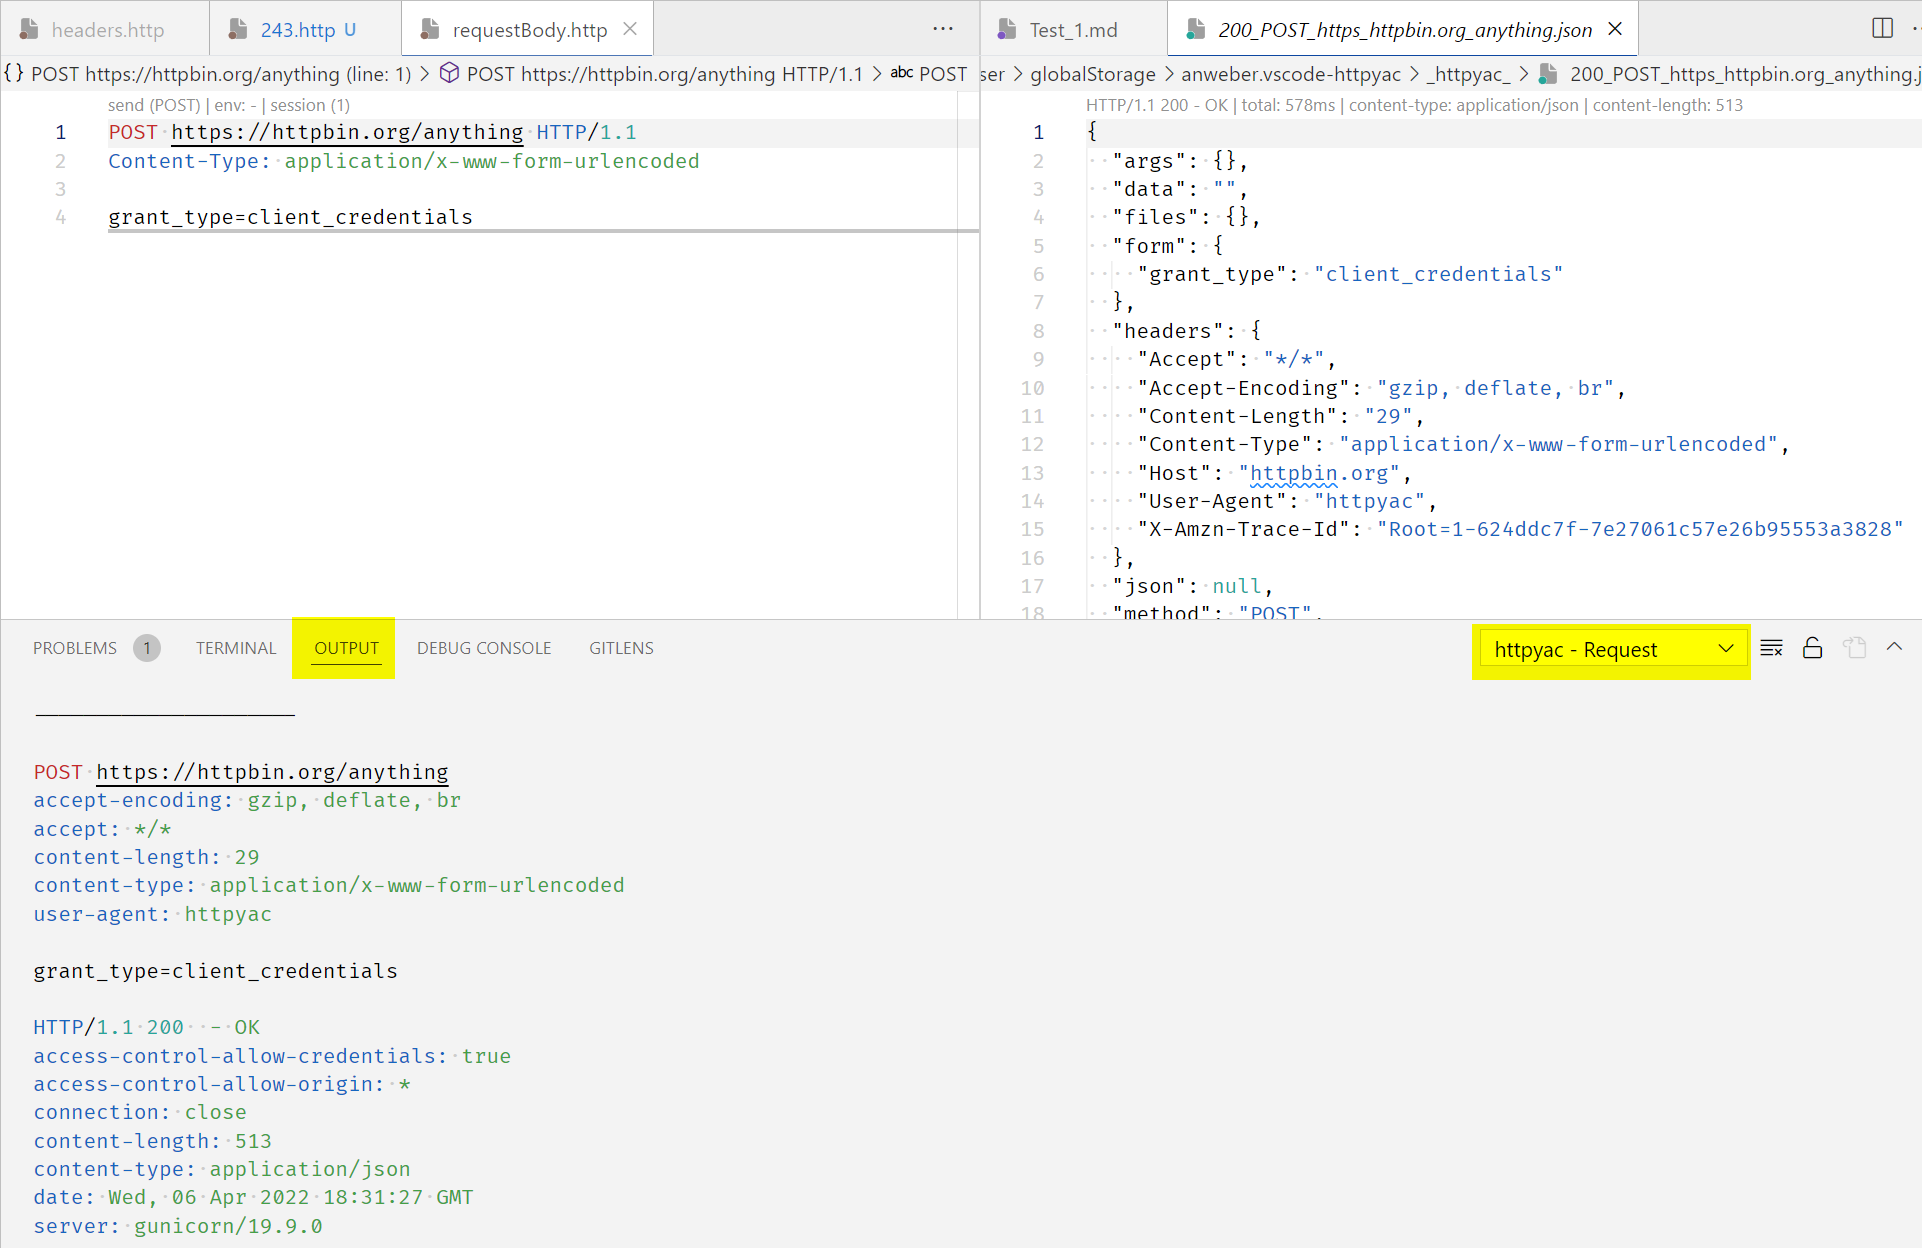Clear the Output panel content

click(x=1771, y=647)
